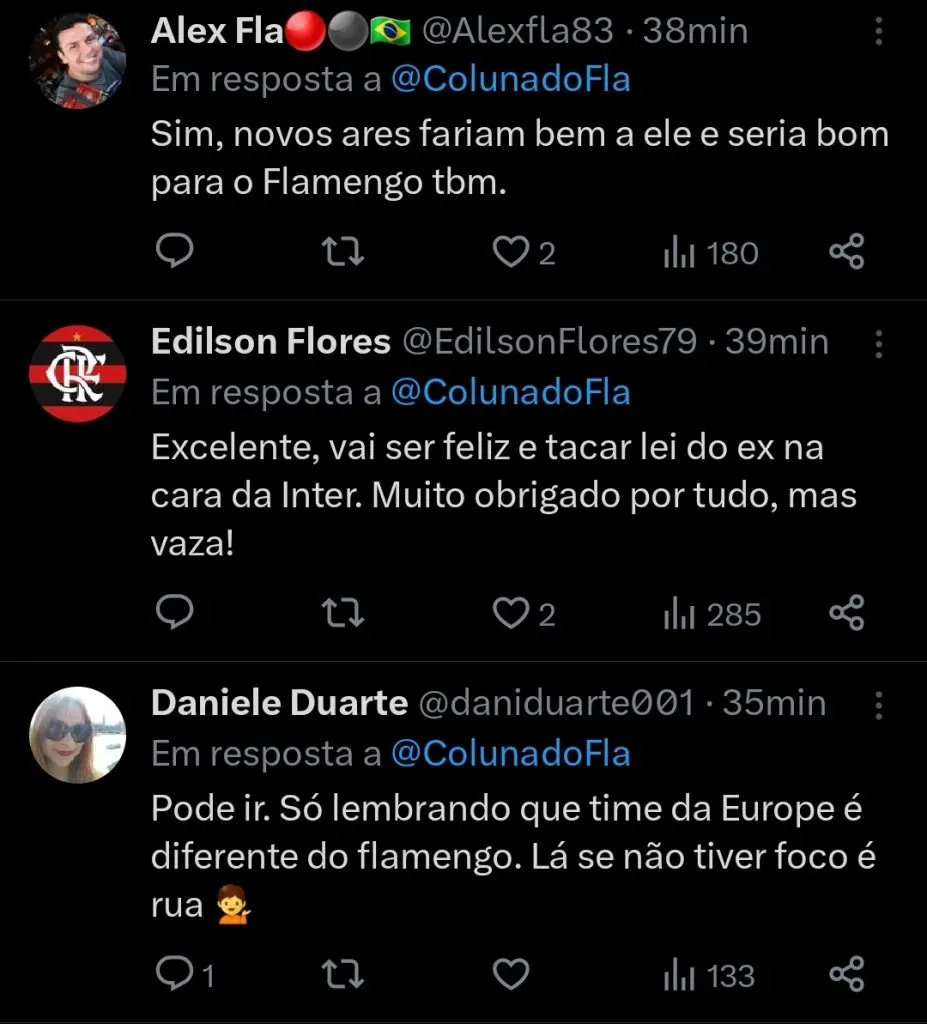927x1024 pixels.
Task: Reply to Daniele Duarte's tweet
Action: point(175,975)
